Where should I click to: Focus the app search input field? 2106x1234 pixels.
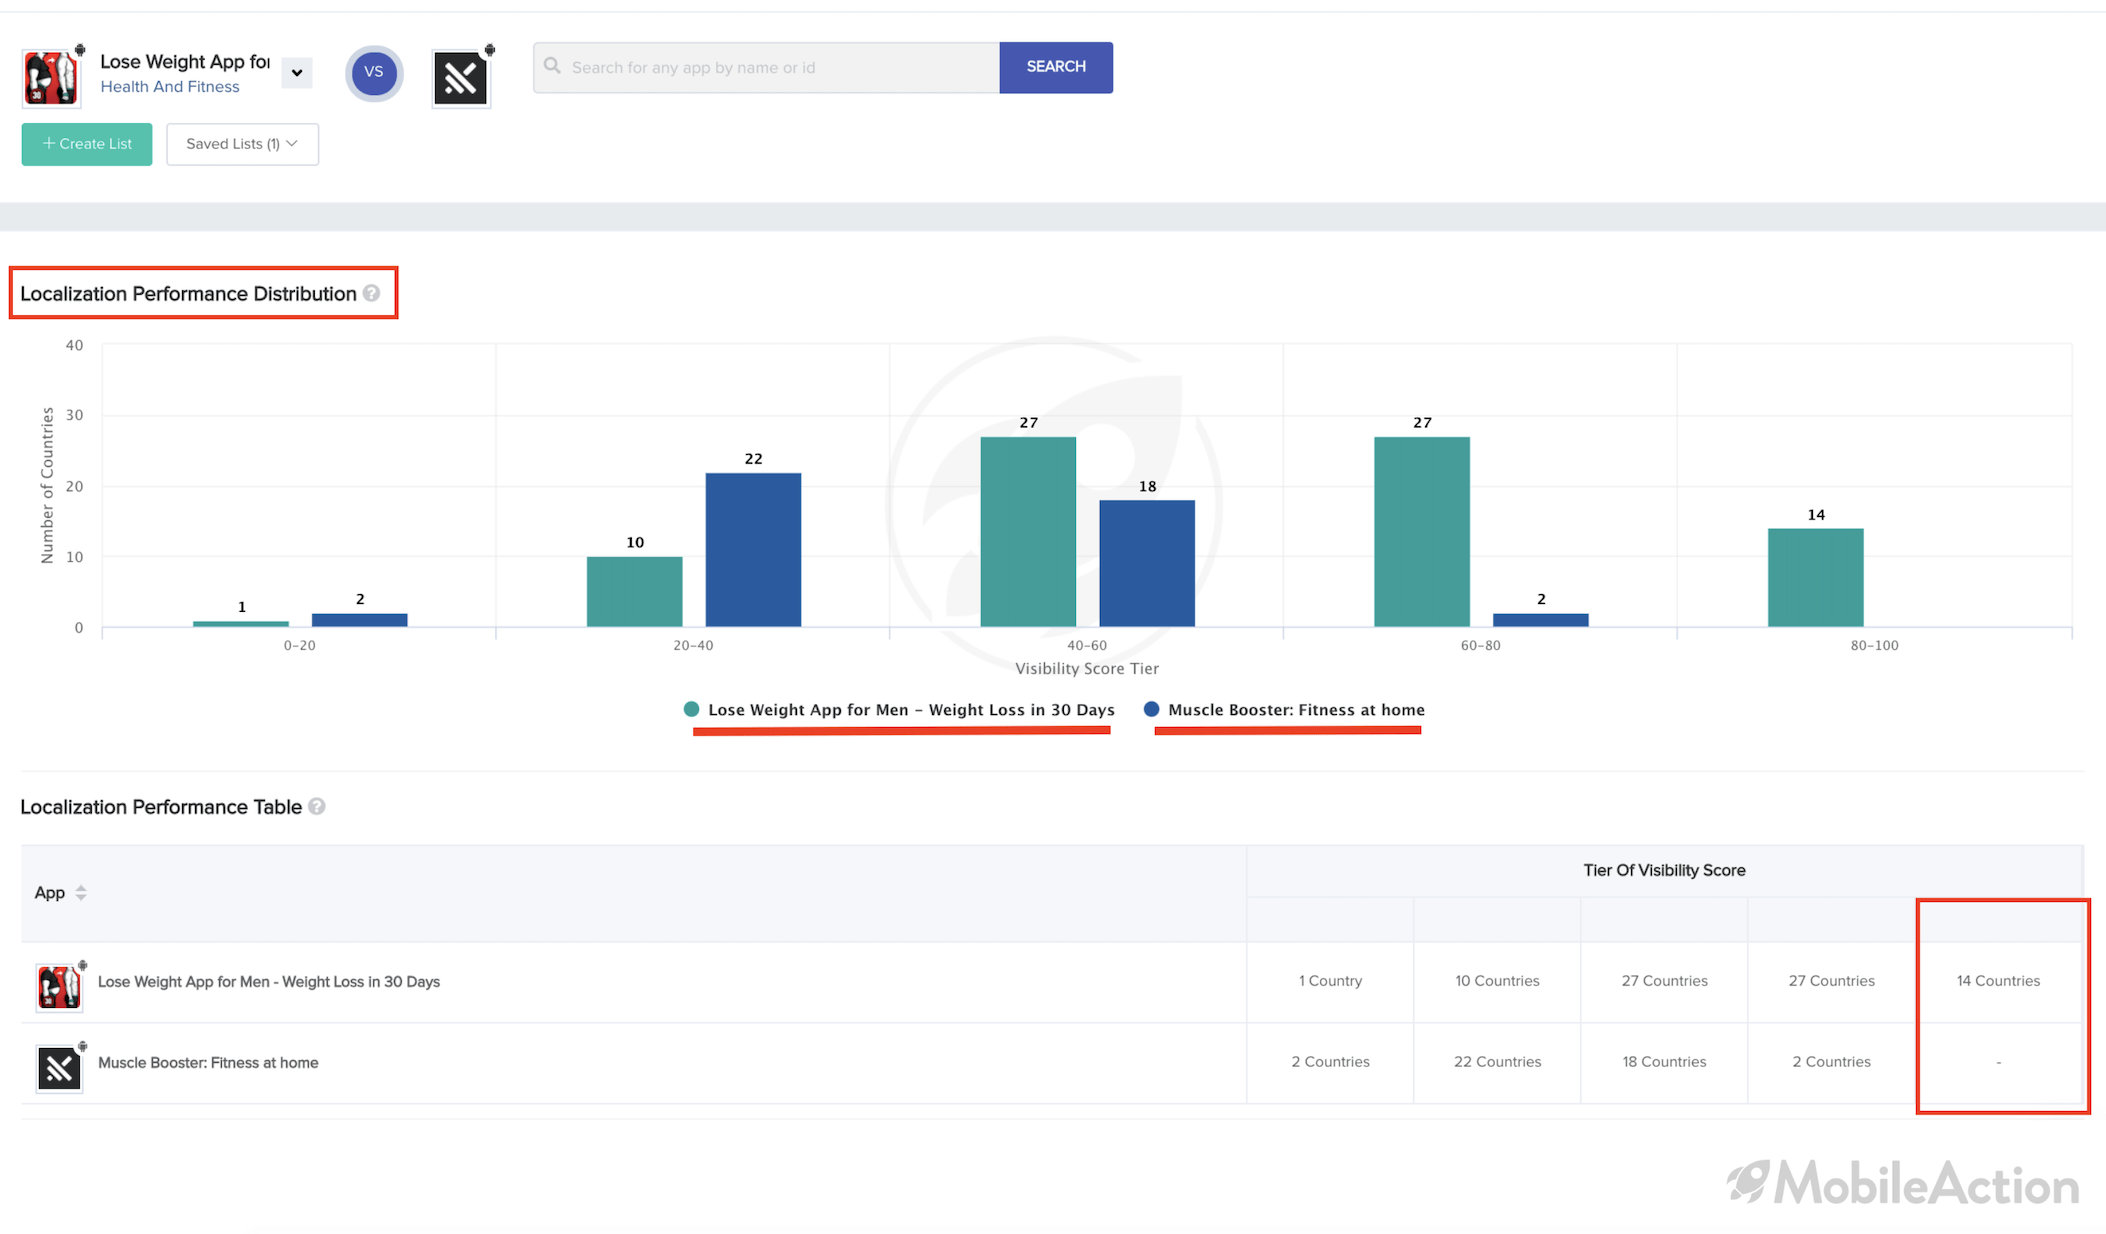pyautogui.click(x=766, y=68)
